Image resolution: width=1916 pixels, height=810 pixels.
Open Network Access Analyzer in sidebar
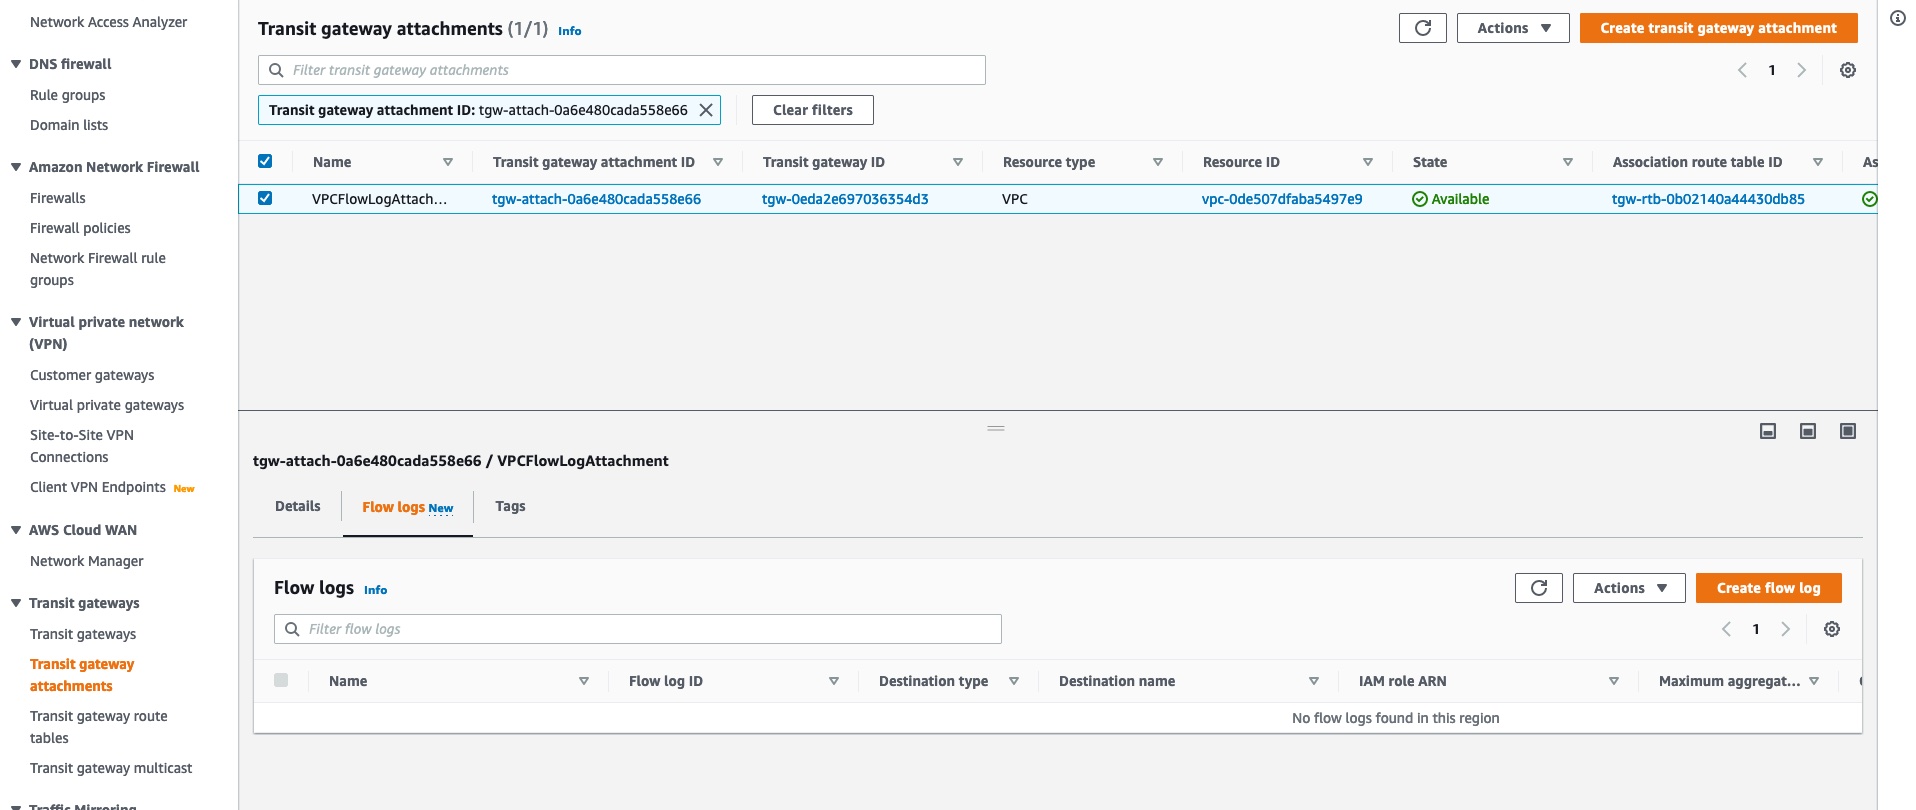click(x=108, y=22)
